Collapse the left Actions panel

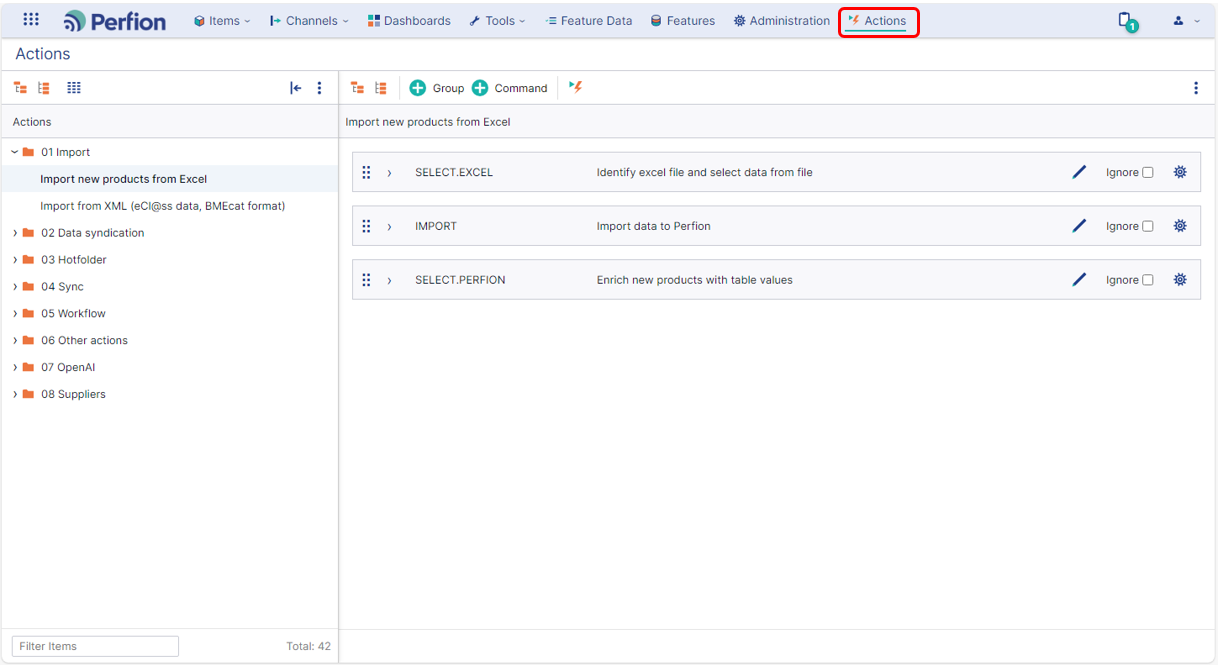point(296,88)
